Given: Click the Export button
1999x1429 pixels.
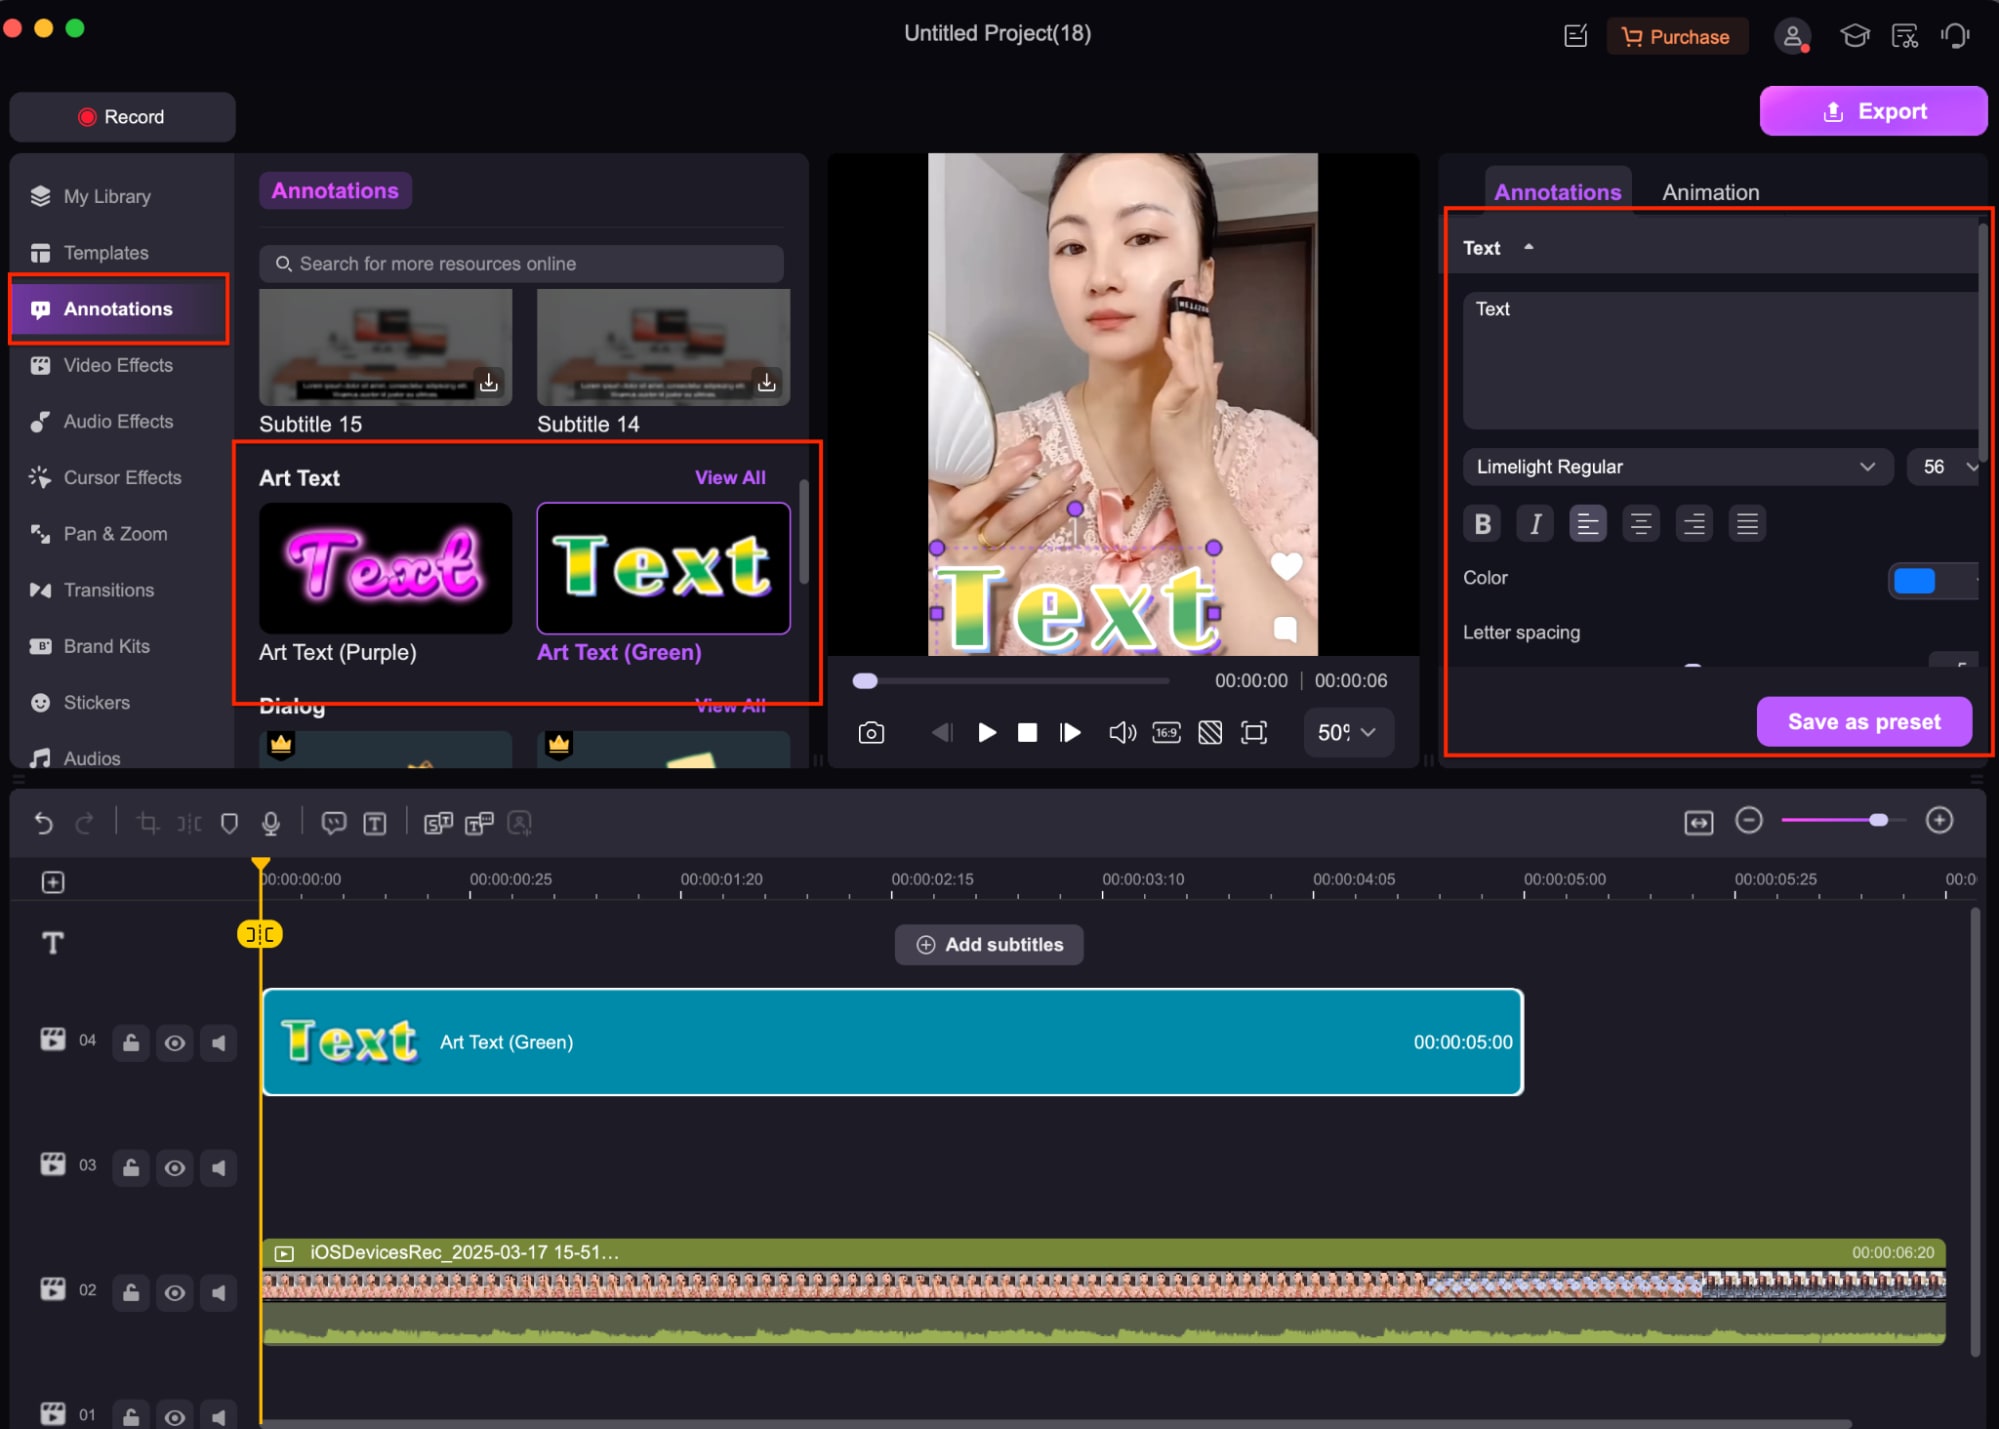Looking at the screenshot, I should [x=1873, y=111].
